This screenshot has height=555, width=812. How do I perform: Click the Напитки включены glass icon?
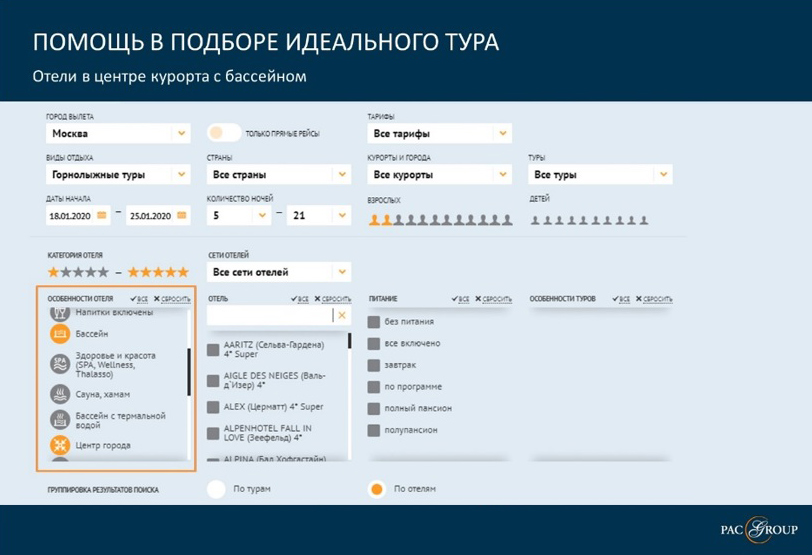(x=59, y=314)
